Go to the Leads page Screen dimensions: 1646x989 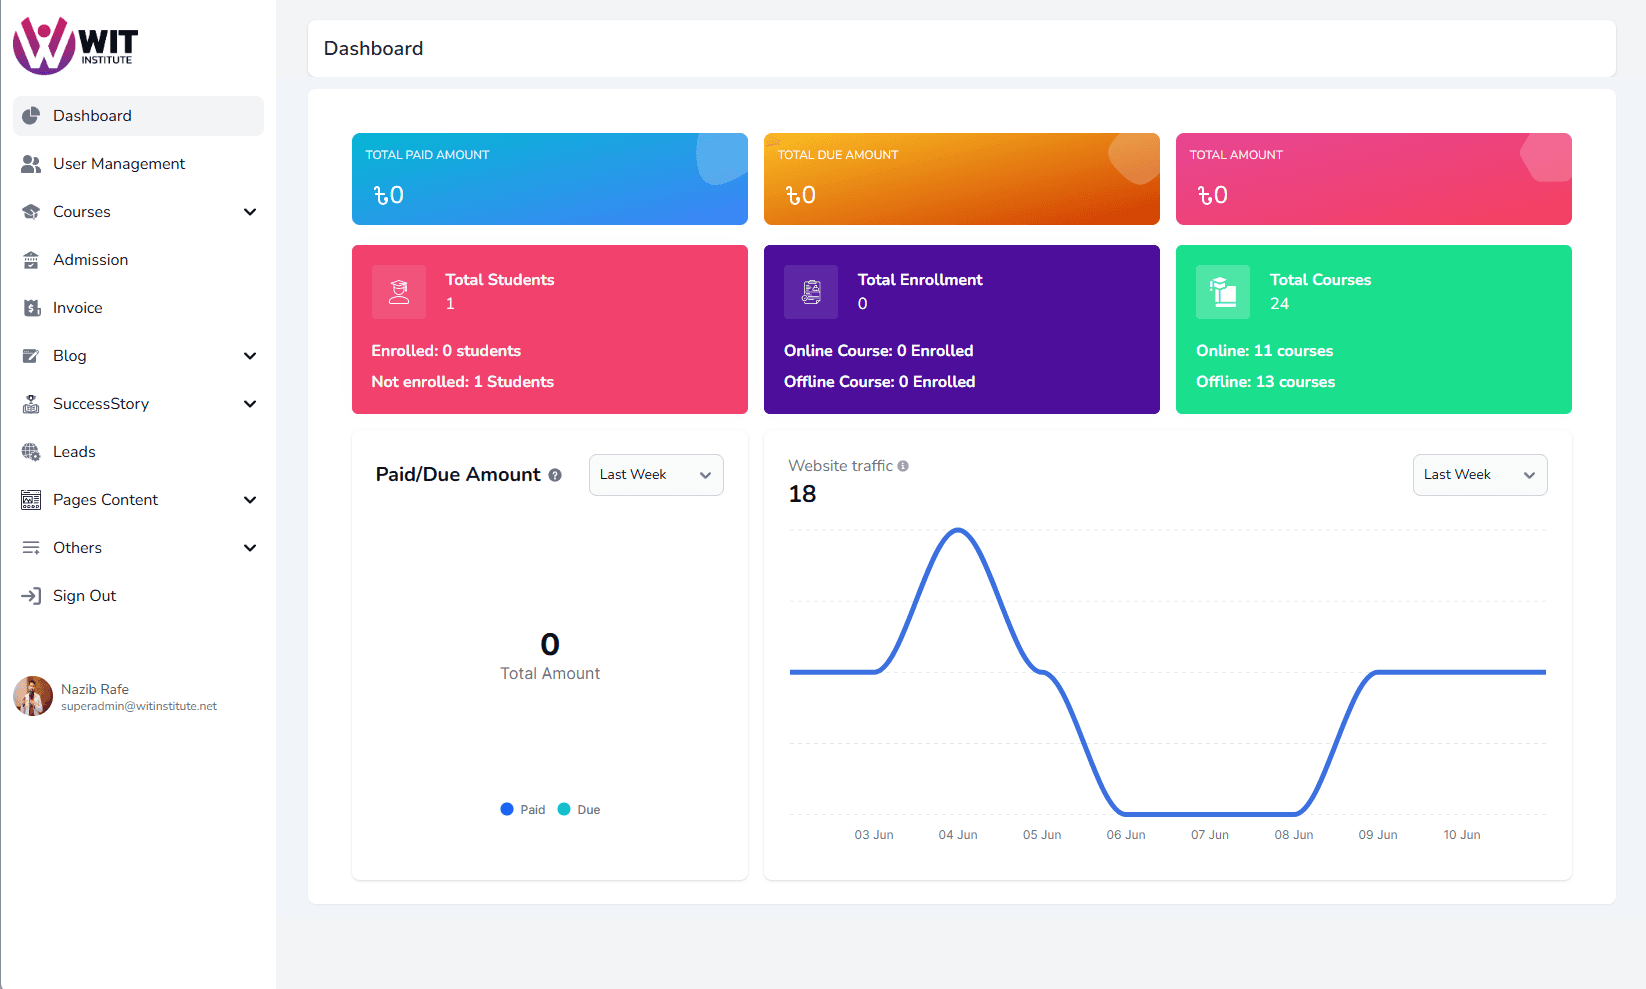coord(138,452)
